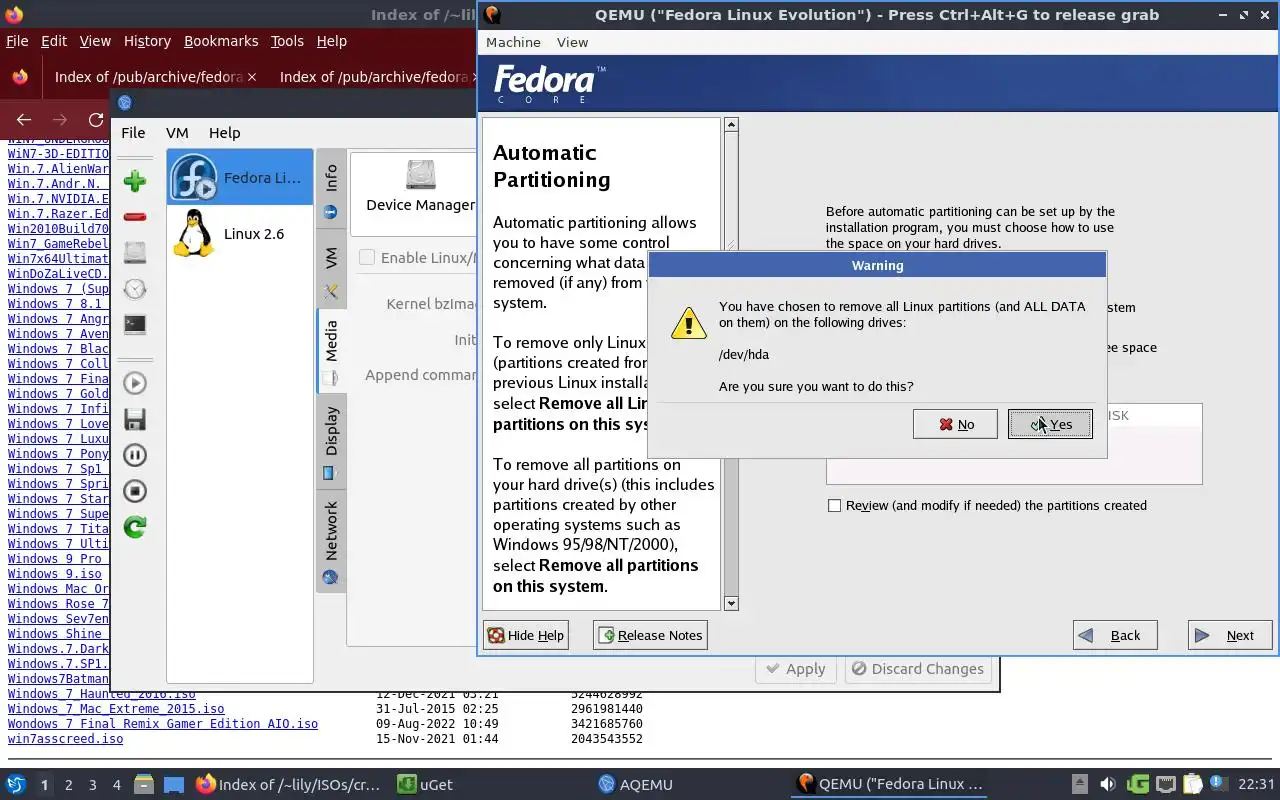
Task: Select the Linux 2.6 VM in AQEMU list
Action: point(240,234)
